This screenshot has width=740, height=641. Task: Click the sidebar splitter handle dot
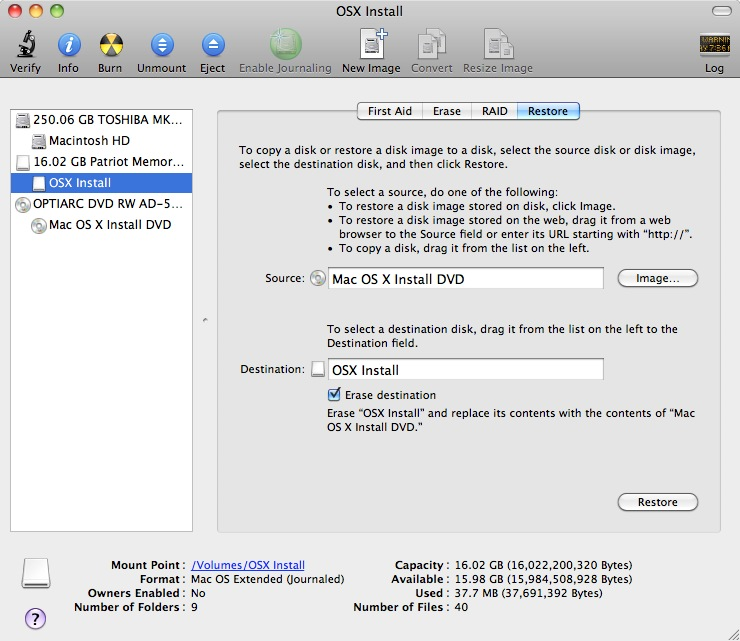pyautogui.click(x=205, y=320)
